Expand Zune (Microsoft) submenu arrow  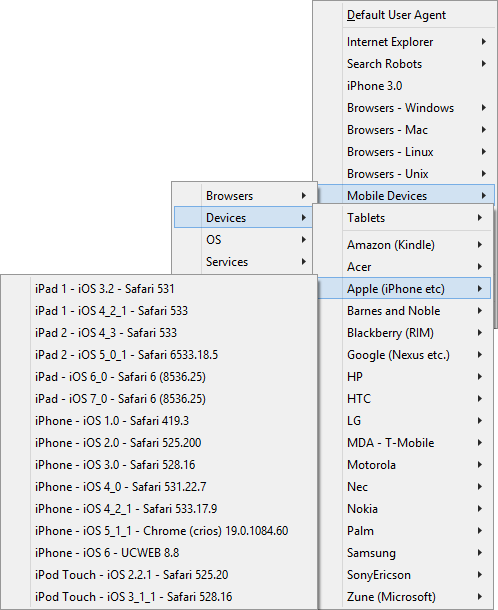(x=480, y=597)
